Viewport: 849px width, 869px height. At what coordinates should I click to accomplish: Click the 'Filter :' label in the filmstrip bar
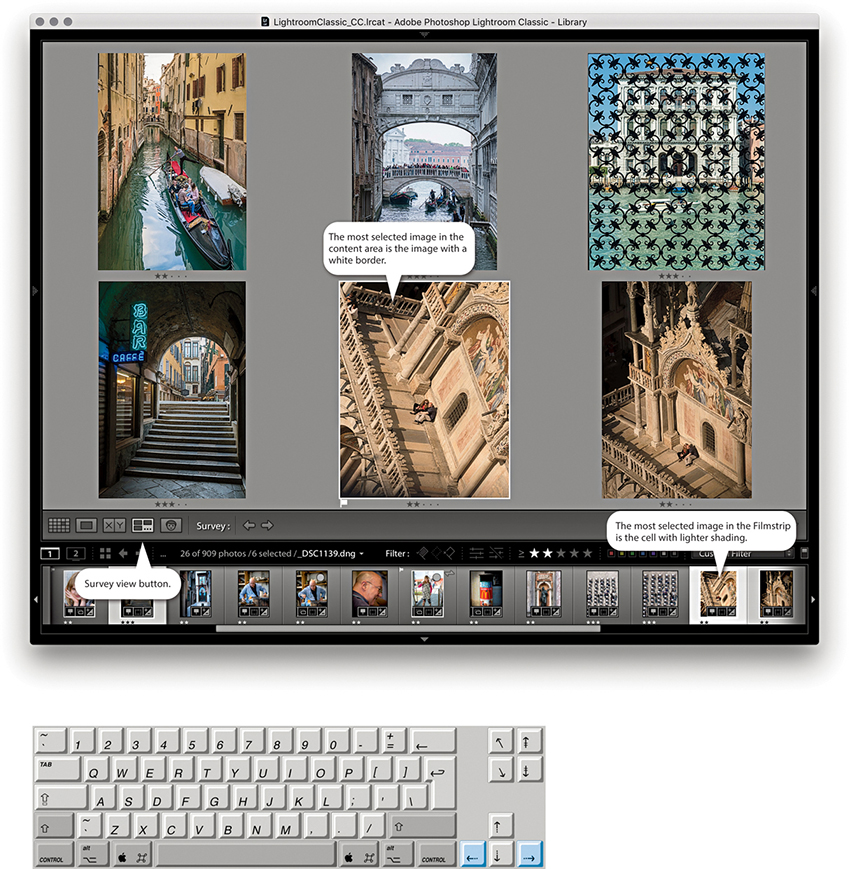[397, 553]
